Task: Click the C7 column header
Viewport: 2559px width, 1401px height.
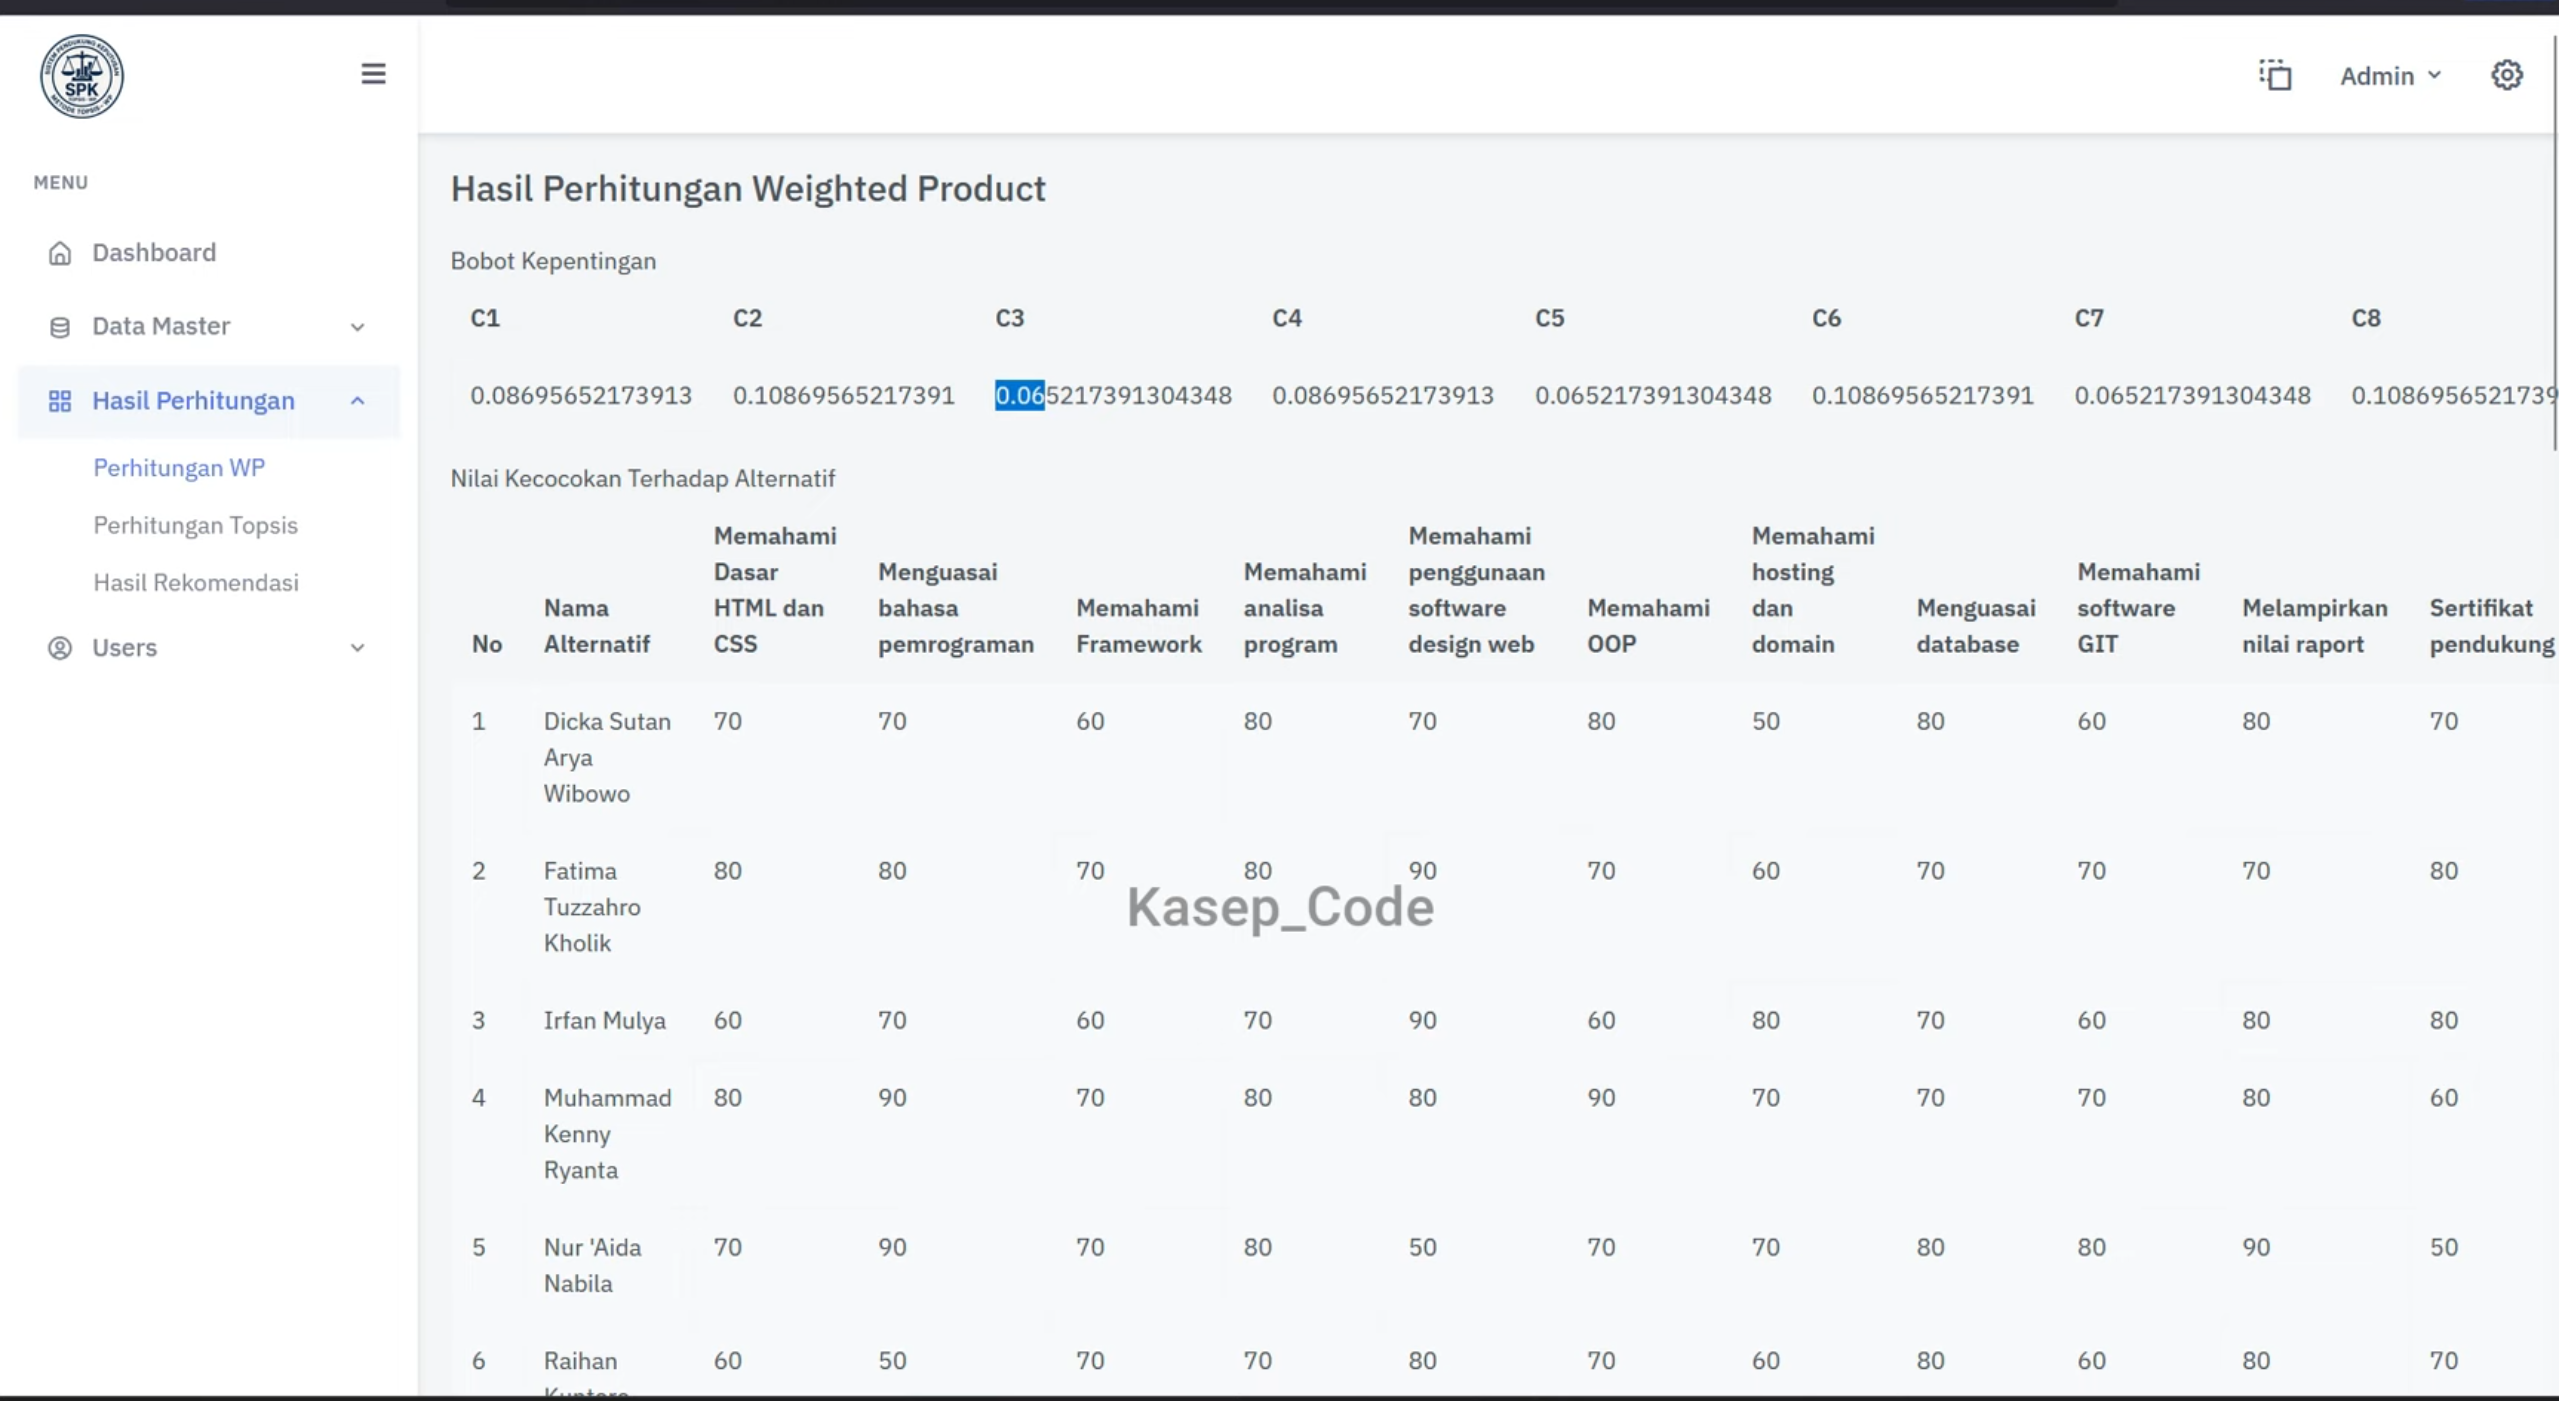Action: point(2089,318)
